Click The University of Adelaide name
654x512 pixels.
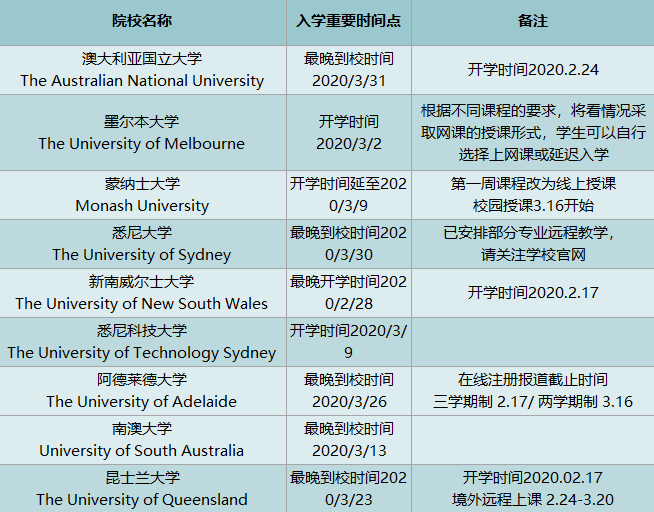[x=142, y=402]
